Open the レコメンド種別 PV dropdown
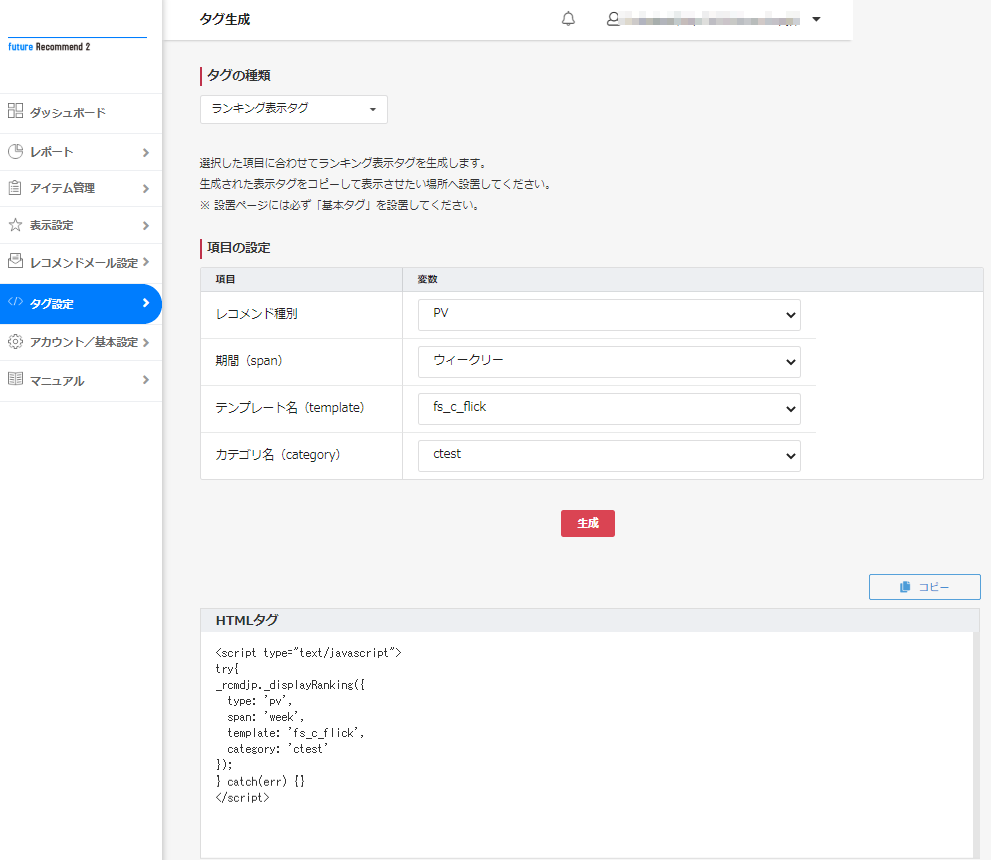The width and height of the screenshot is (991, 860). click(x=609, y=315)
